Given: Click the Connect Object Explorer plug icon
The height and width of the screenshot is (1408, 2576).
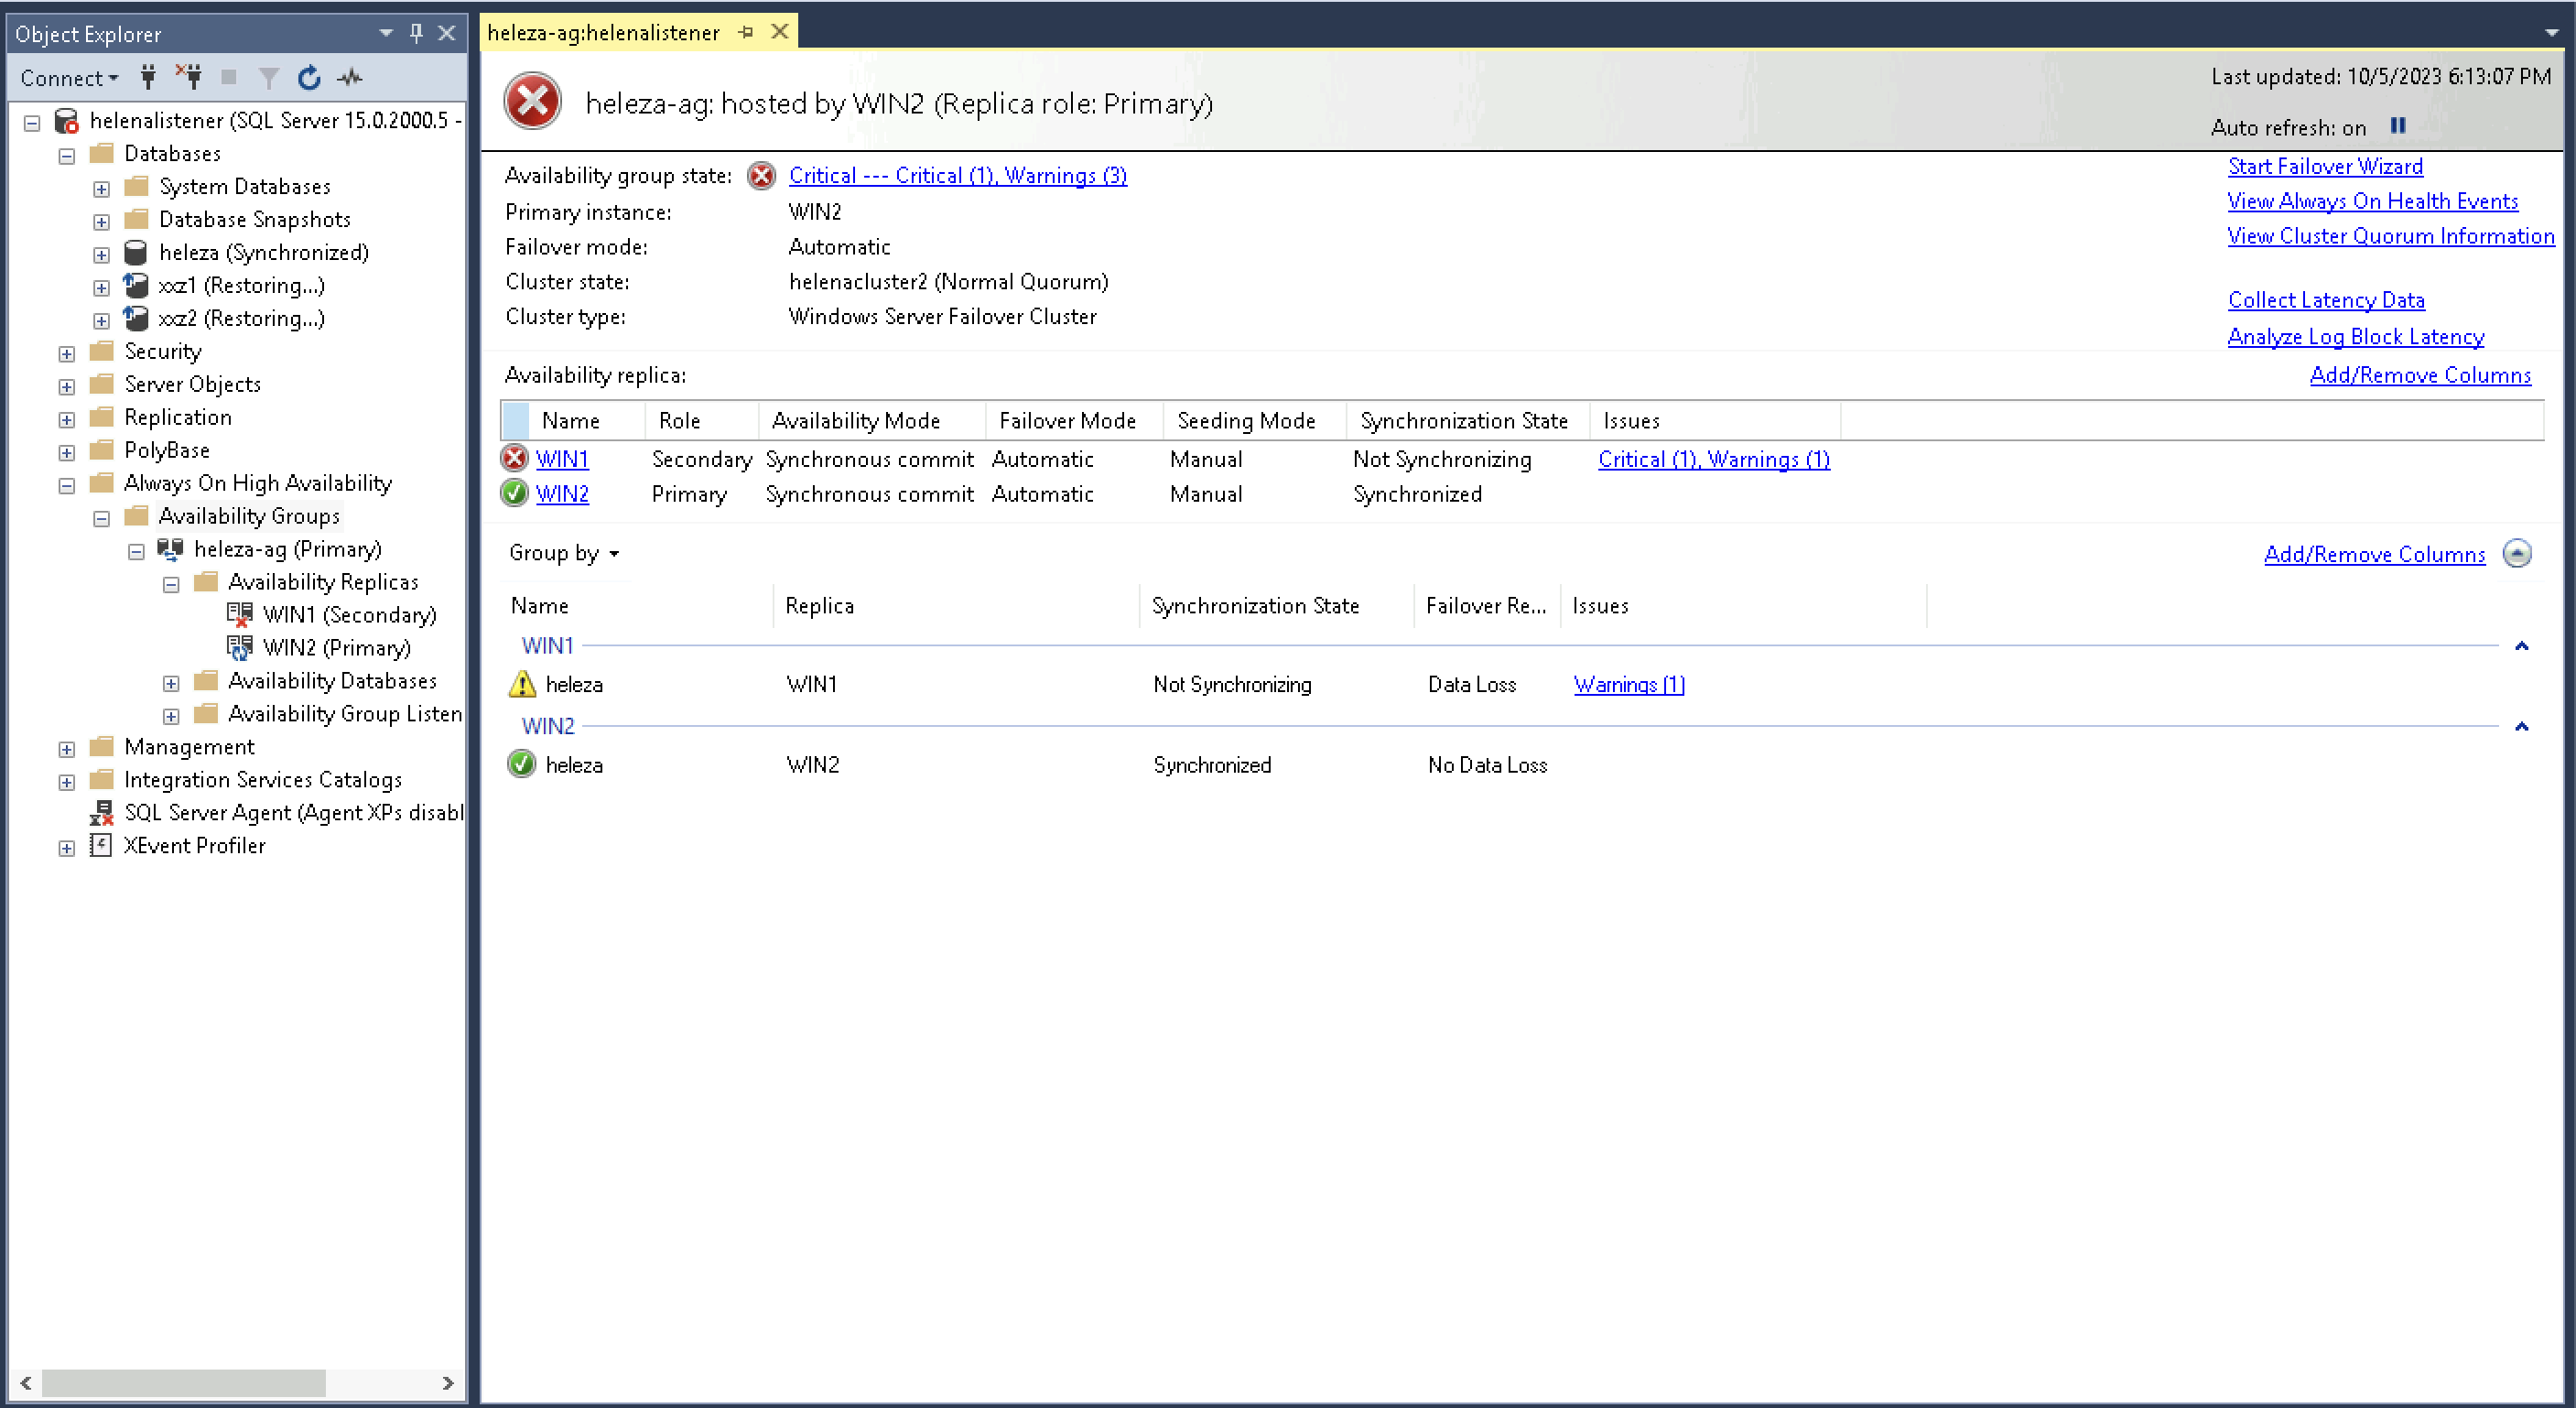Looking at the screenshot, I should [148, 77].
